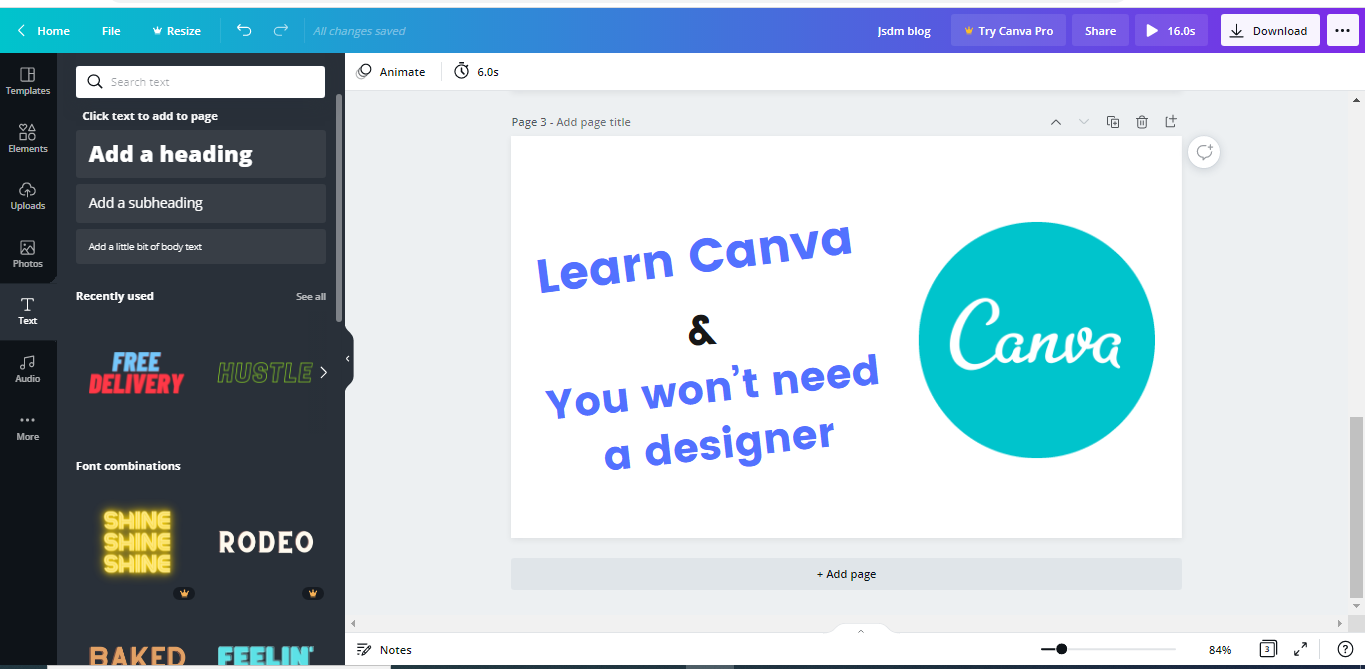Select the Text tab in sidebar

click(28, 311)
